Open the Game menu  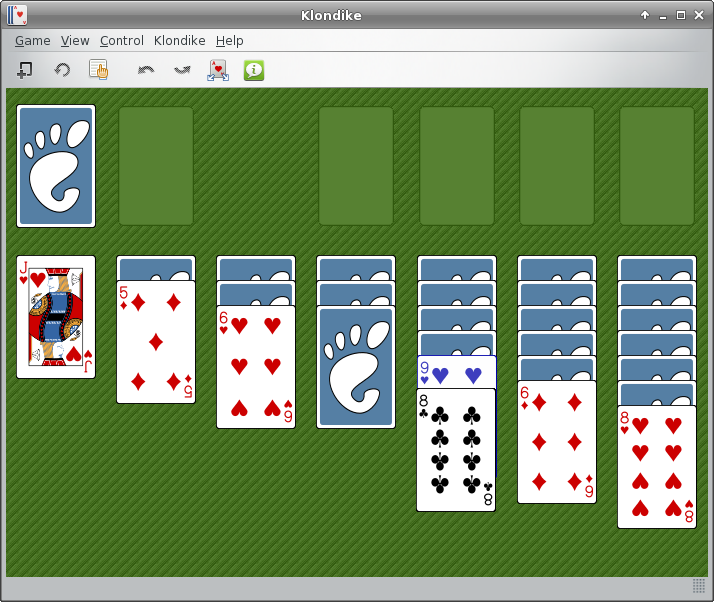point(33,41)
